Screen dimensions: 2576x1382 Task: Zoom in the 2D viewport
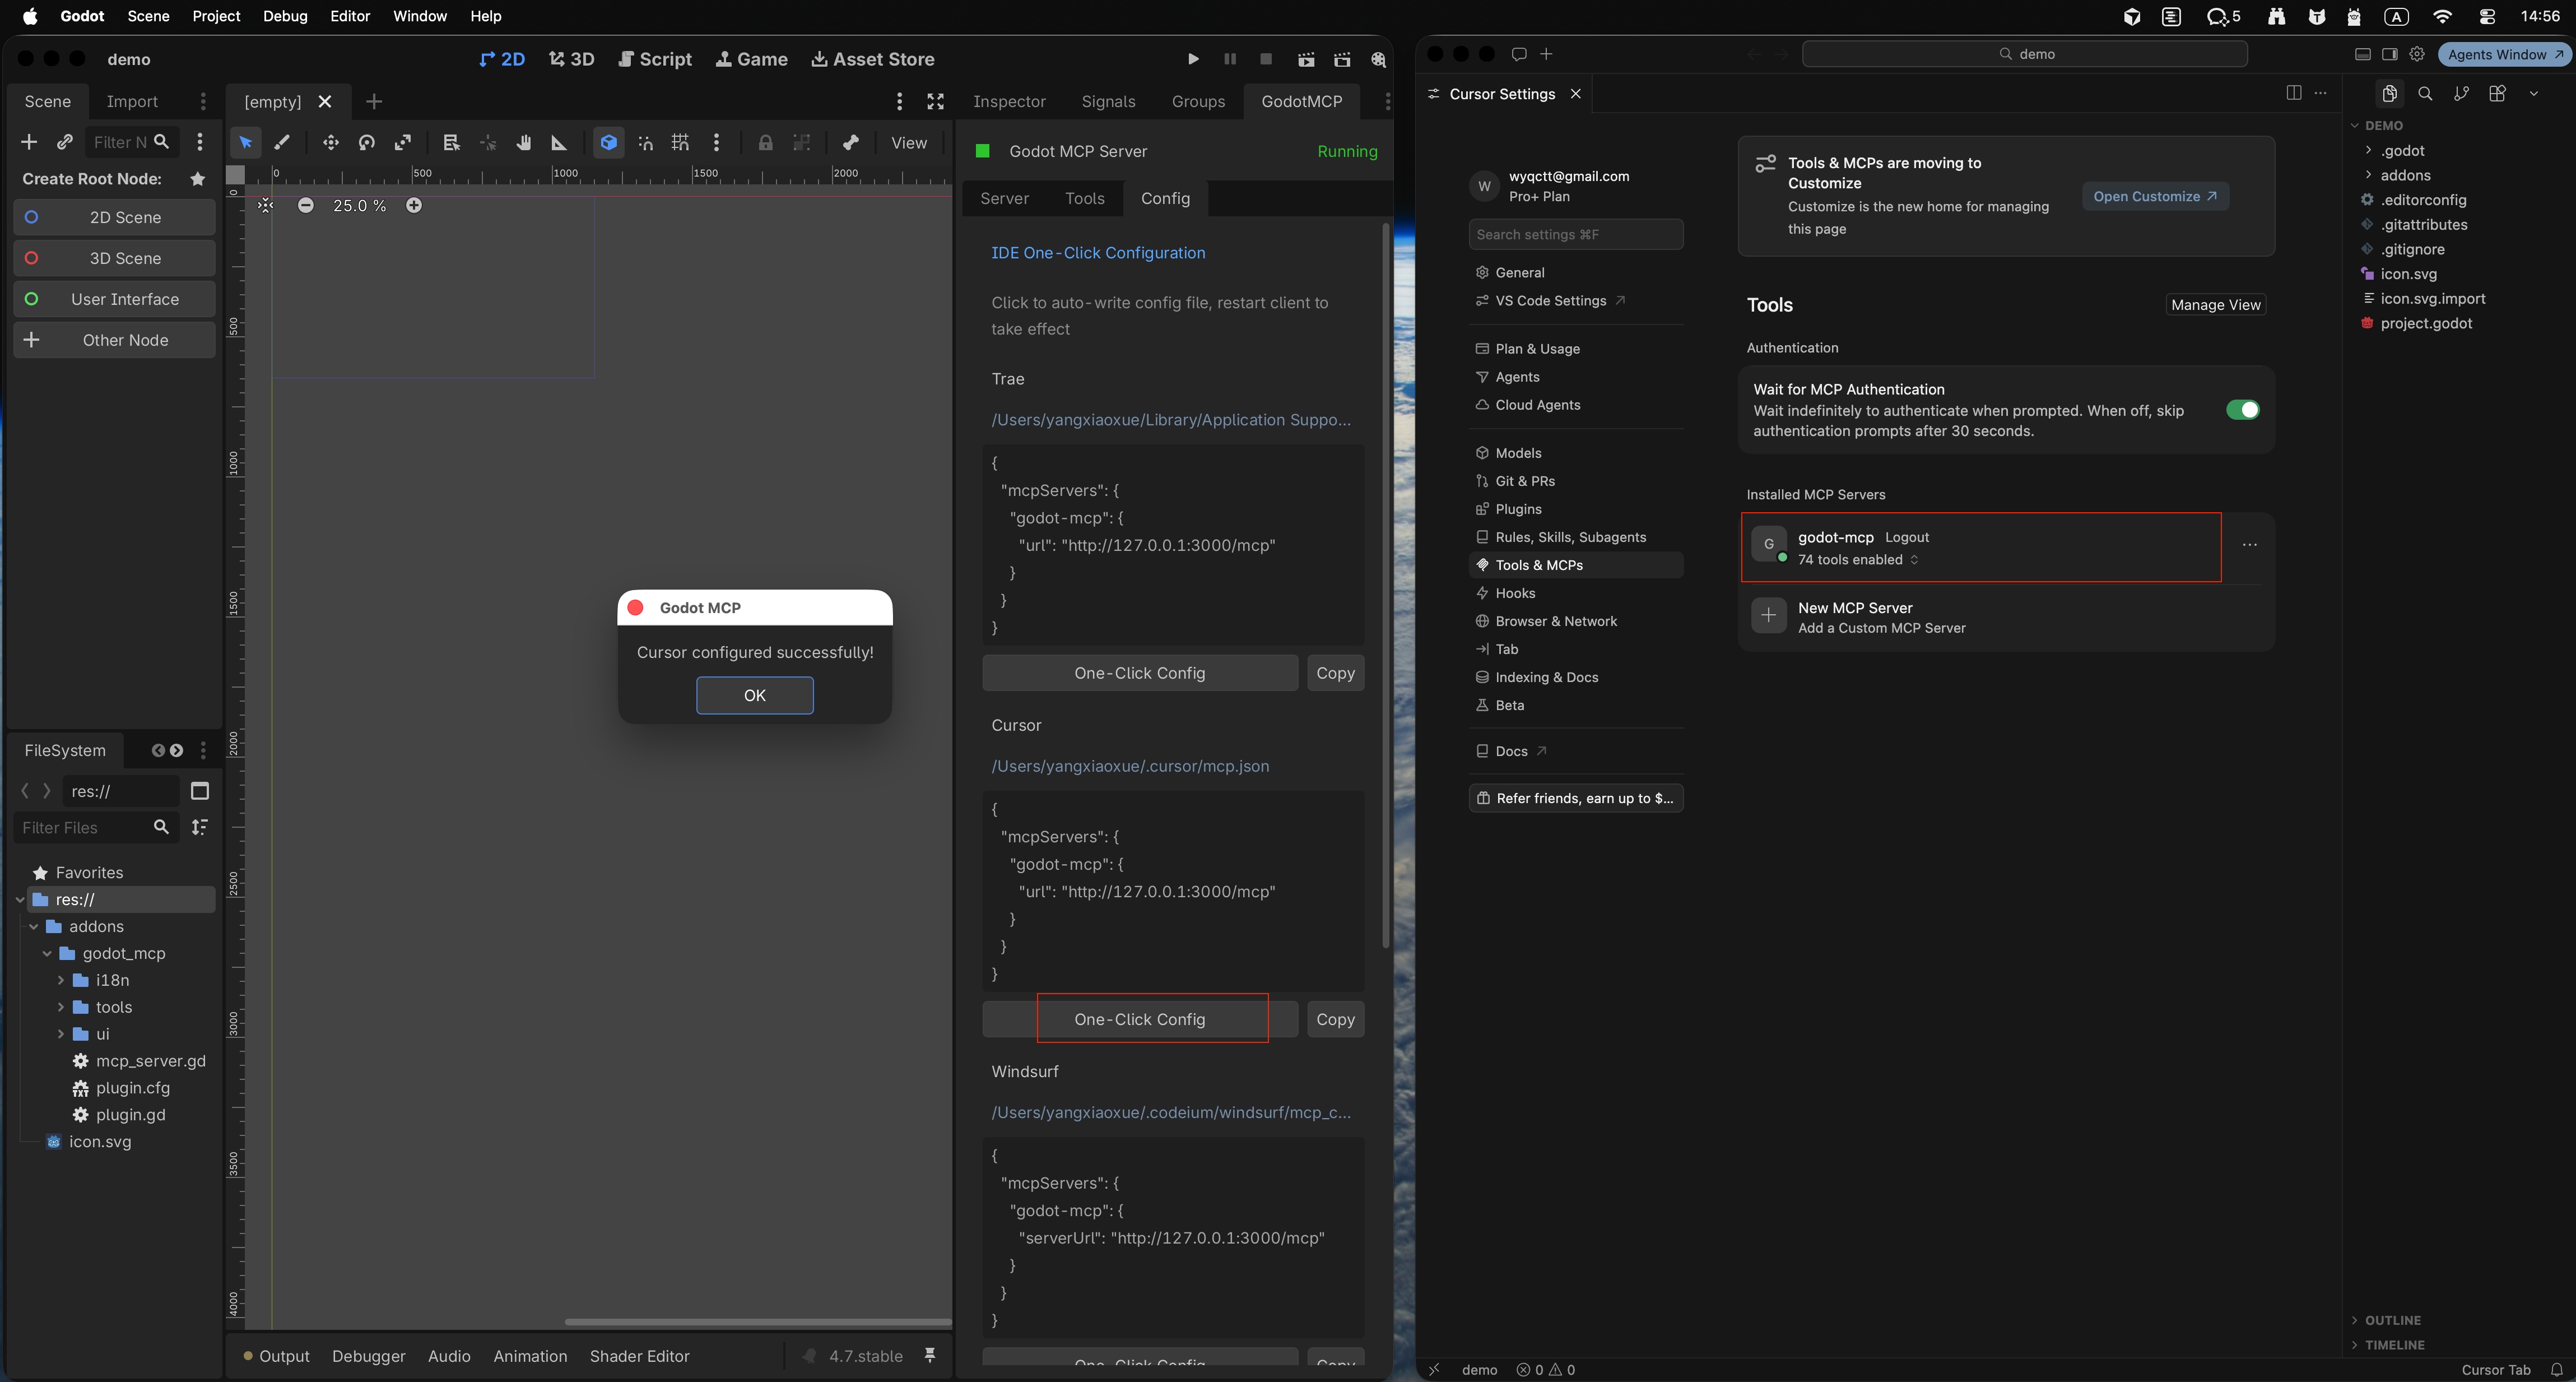[x=414, y=205]
